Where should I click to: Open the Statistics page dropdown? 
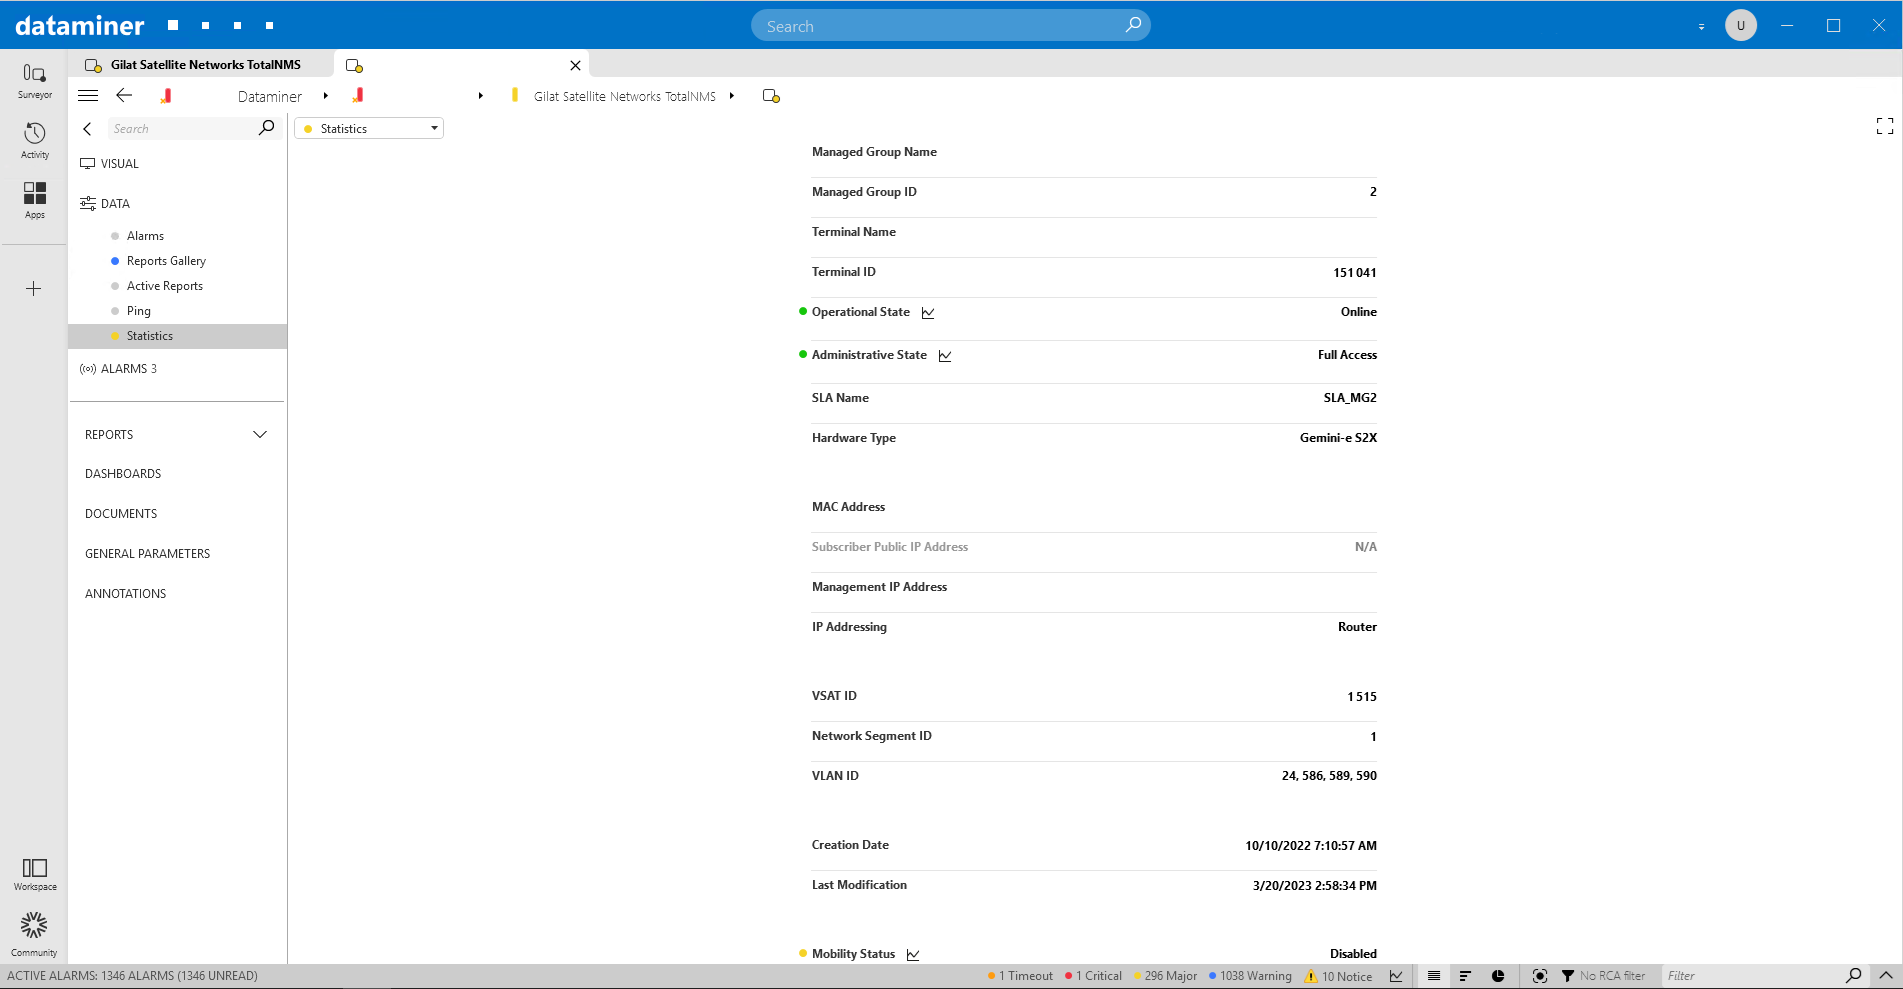point(369,128)
